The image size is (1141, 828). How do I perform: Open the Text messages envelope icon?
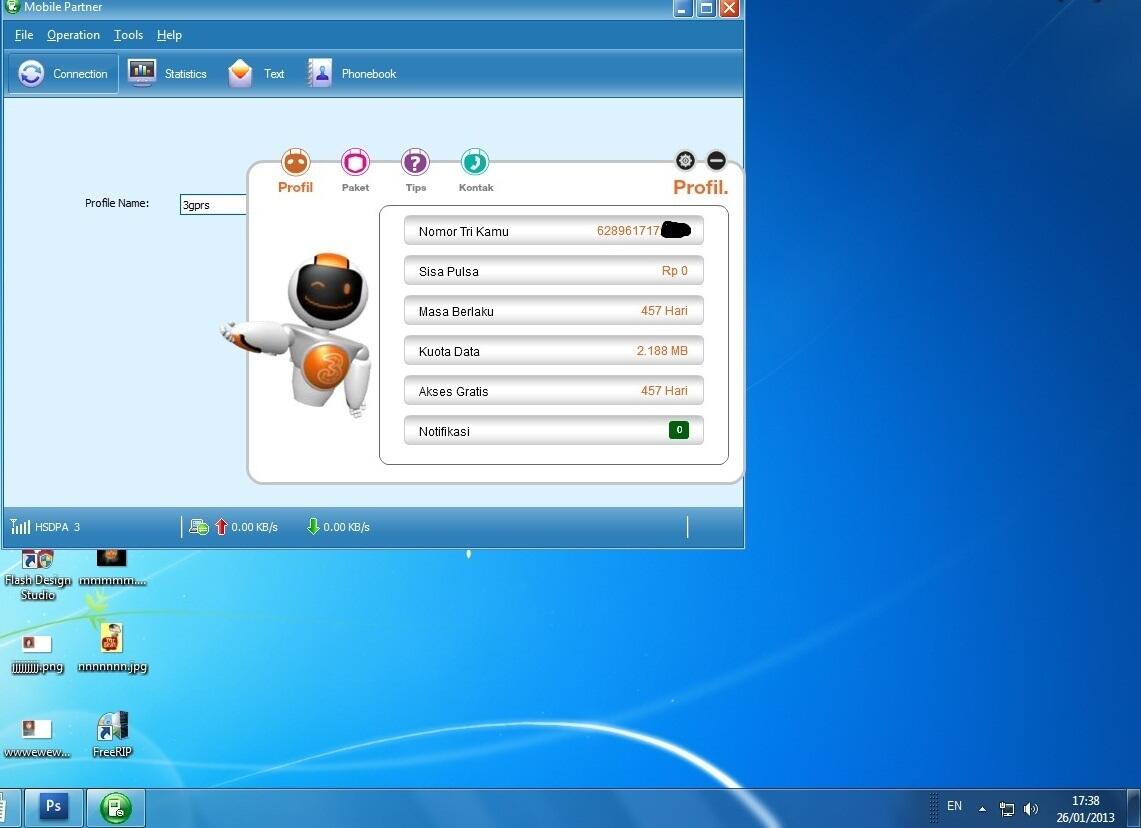(x=240, y=73)
